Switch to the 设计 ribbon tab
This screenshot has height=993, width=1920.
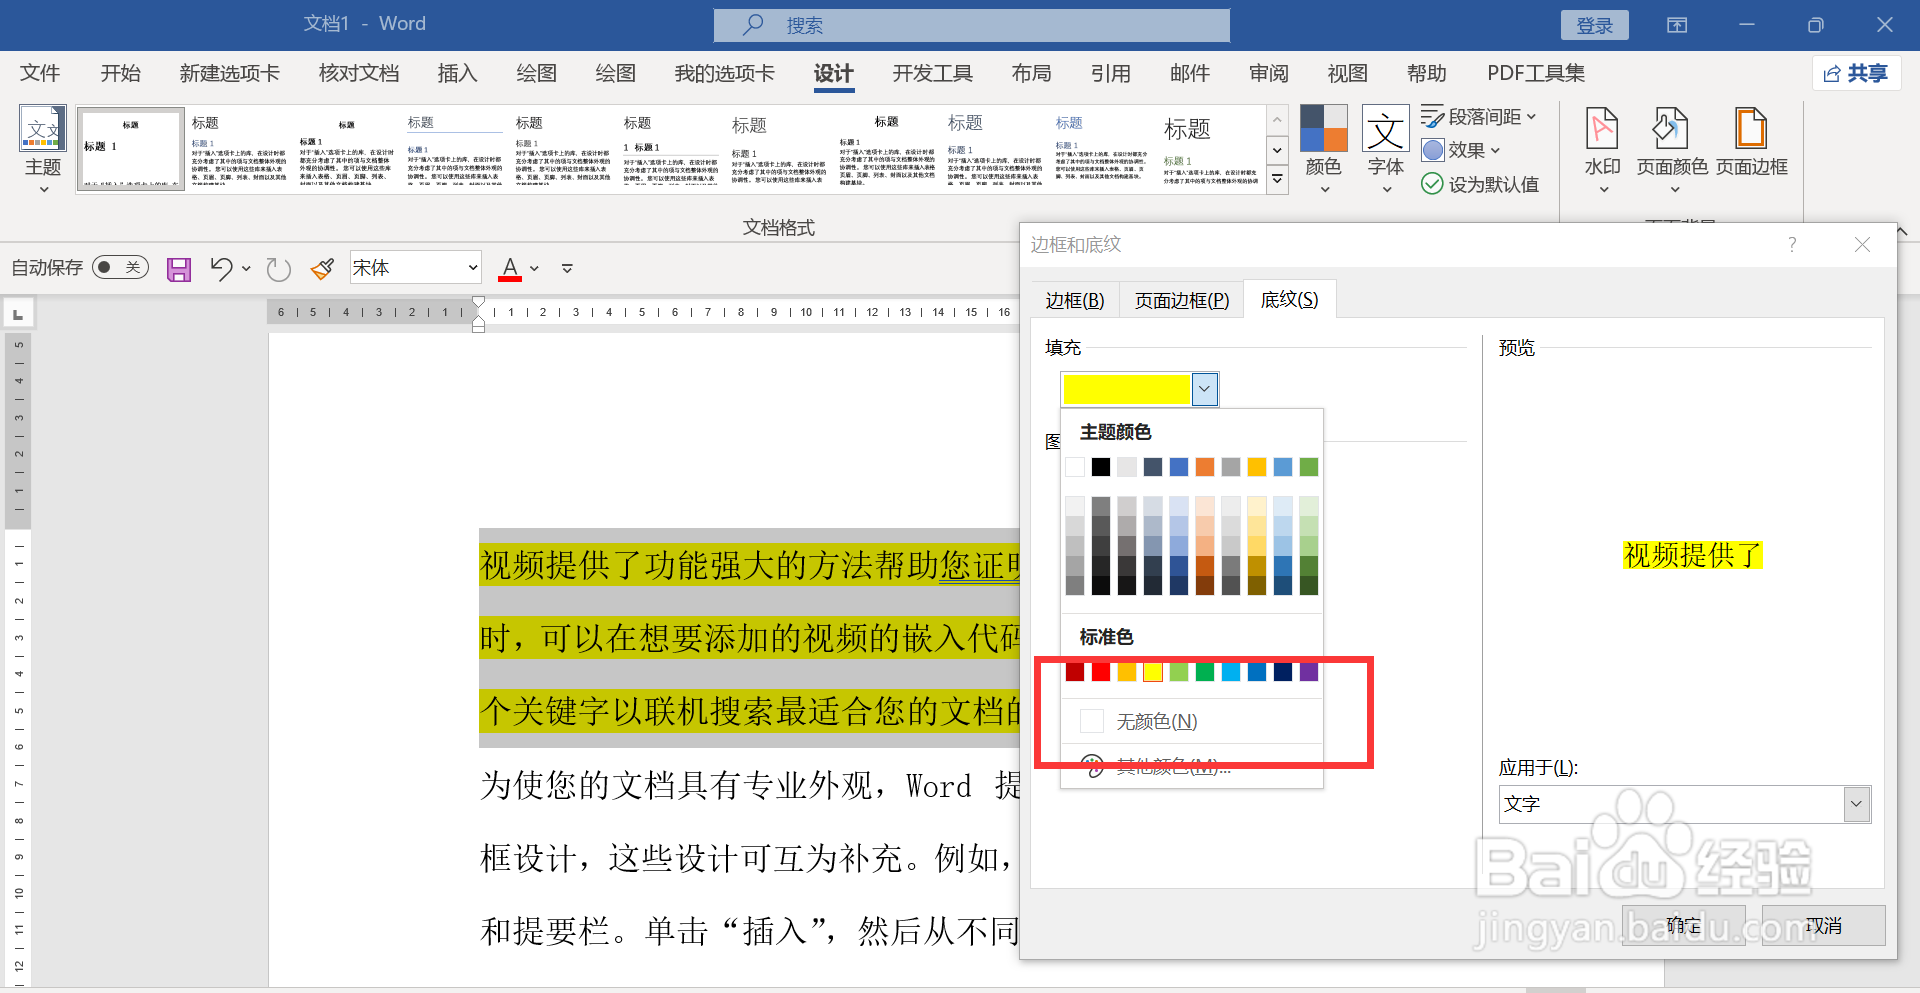click(834, 73)
